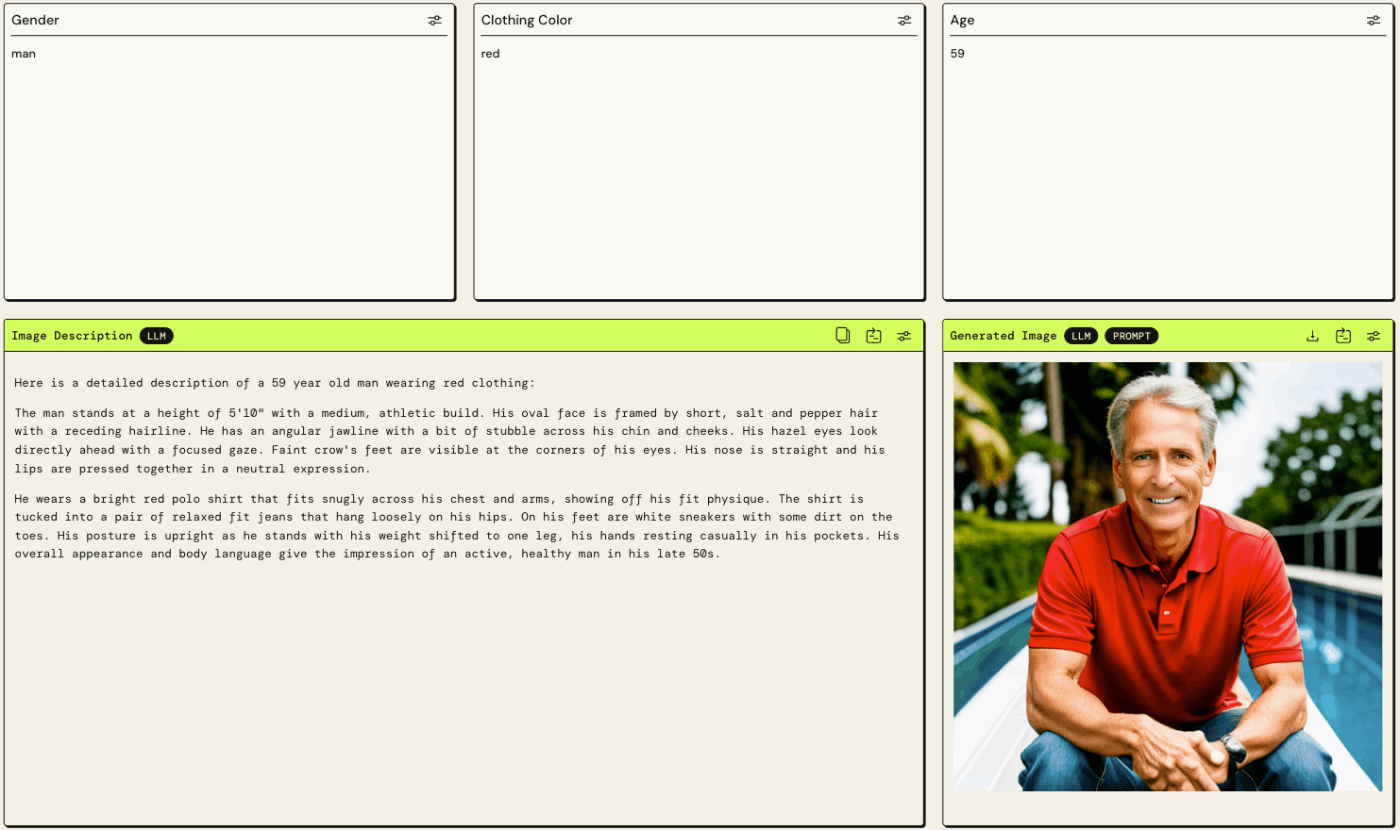Click the LLM badge on Image Description

click(156, 336)
